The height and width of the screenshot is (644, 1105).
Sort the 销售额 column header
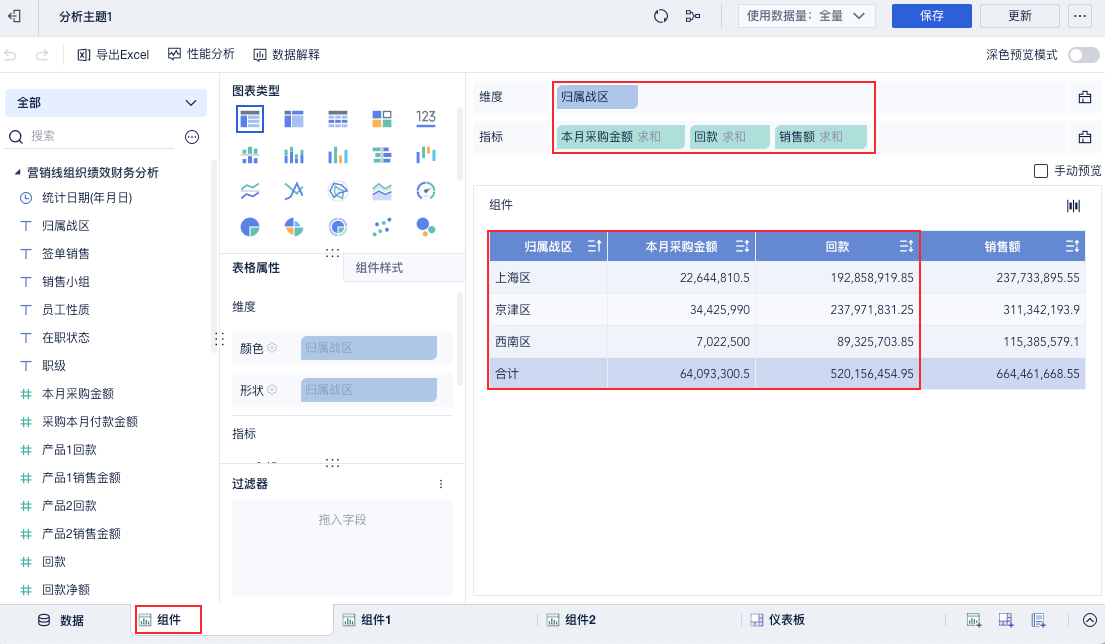[1072, 246]
